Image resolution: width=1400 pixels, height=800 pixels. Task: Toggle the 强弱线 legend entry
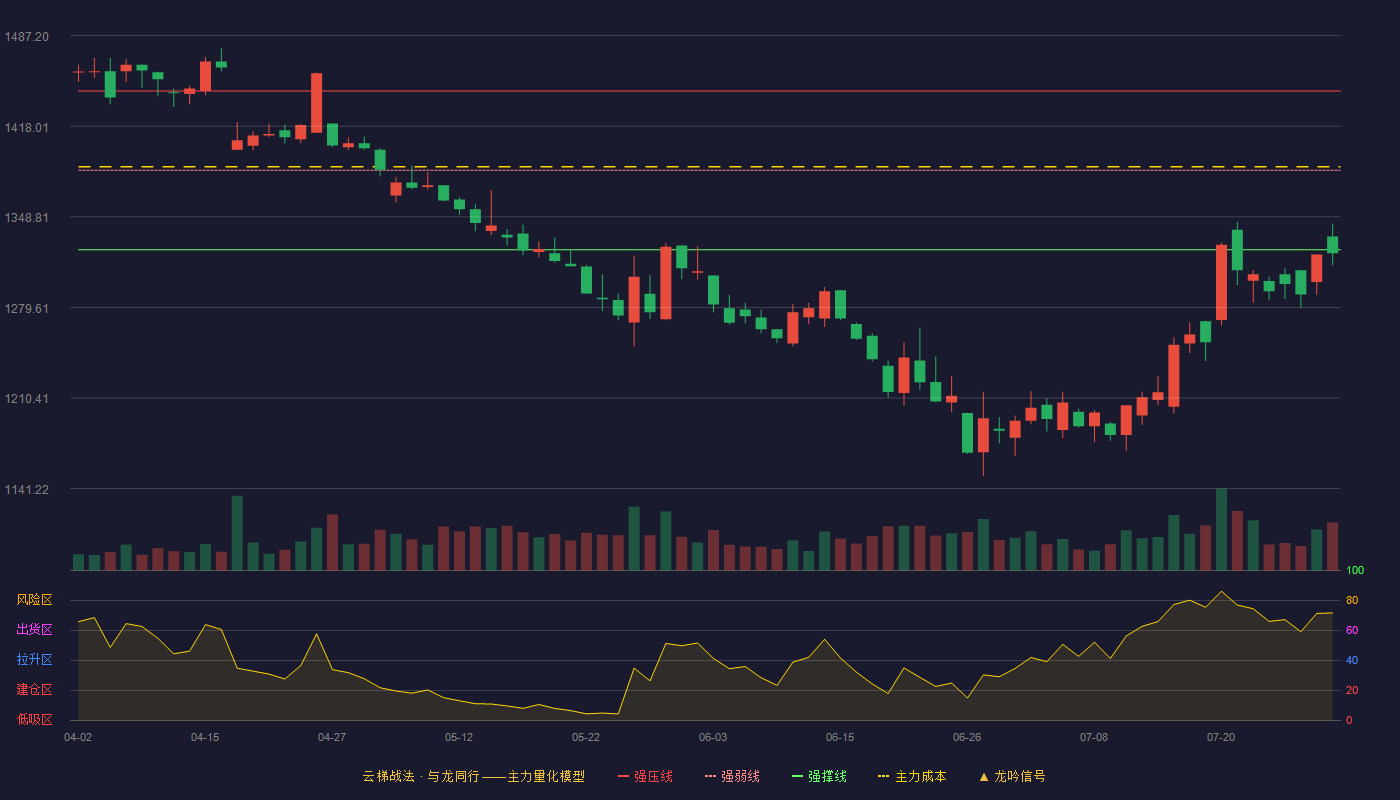[732, 776]
